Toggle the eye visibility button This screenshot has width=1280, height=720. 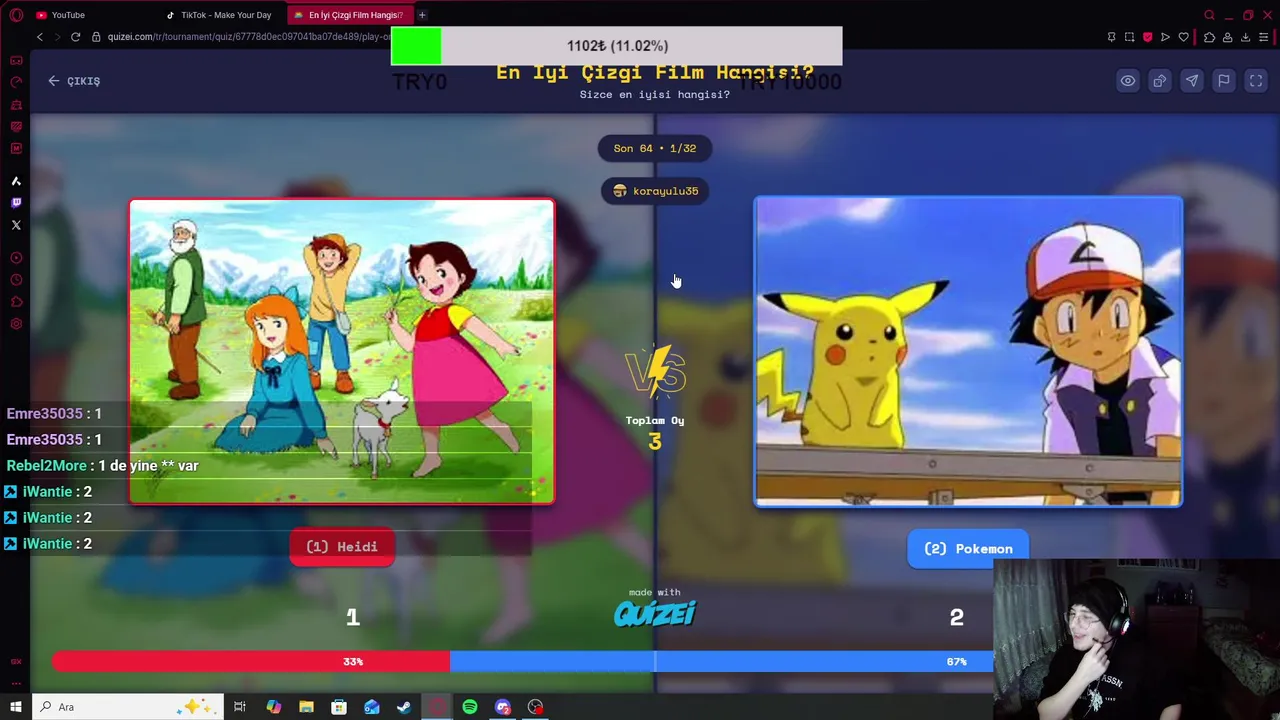pos(1128,81)
